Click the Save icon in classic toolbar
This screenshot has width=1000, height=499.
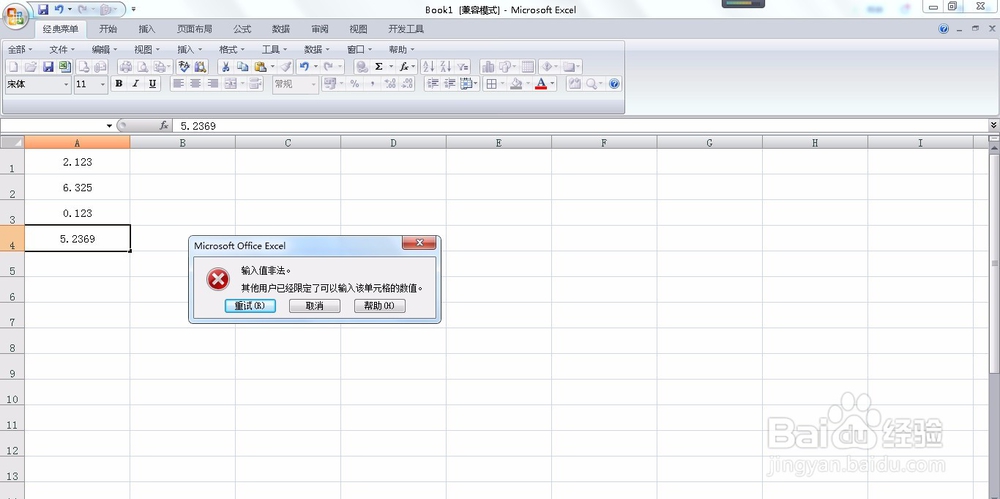pos(48,66)
